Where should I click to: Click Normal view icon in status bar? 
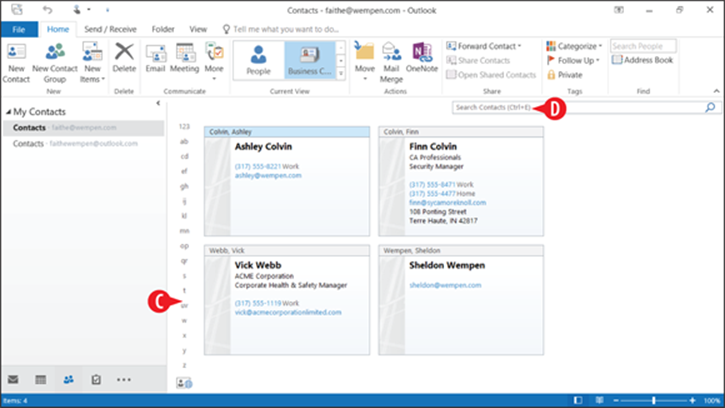pos(578,400)
